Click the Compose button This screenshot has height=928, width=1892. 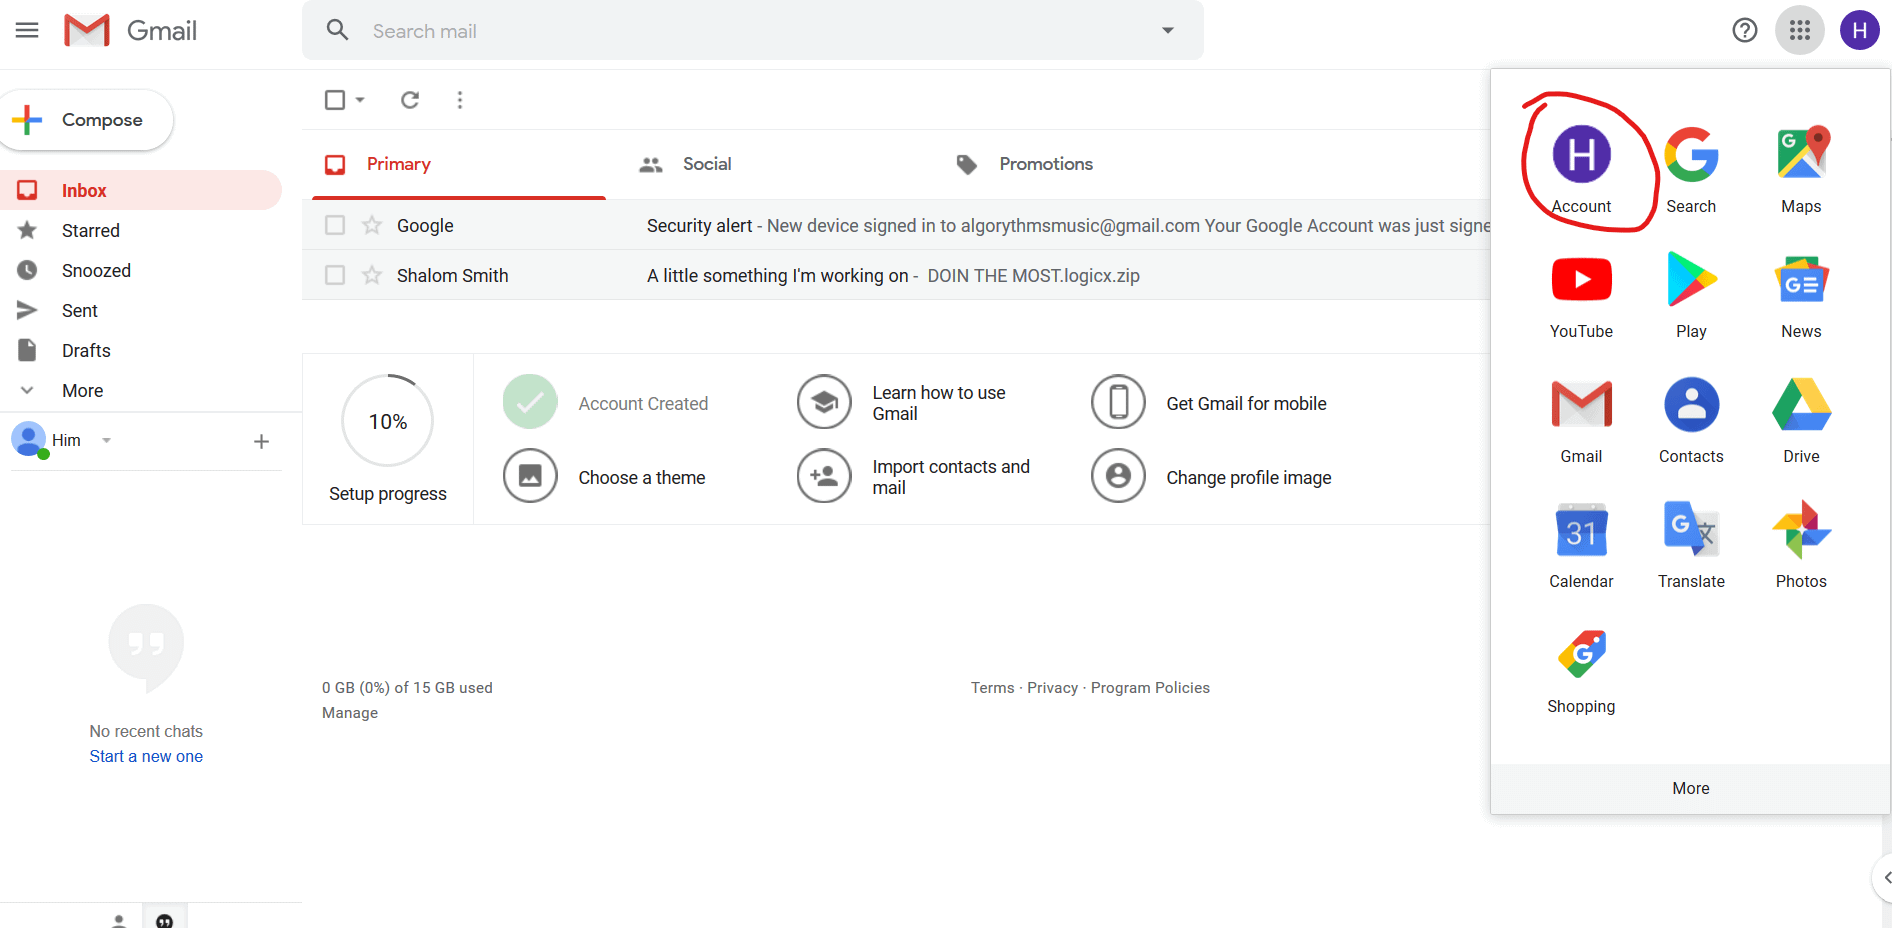coord(86,120)
